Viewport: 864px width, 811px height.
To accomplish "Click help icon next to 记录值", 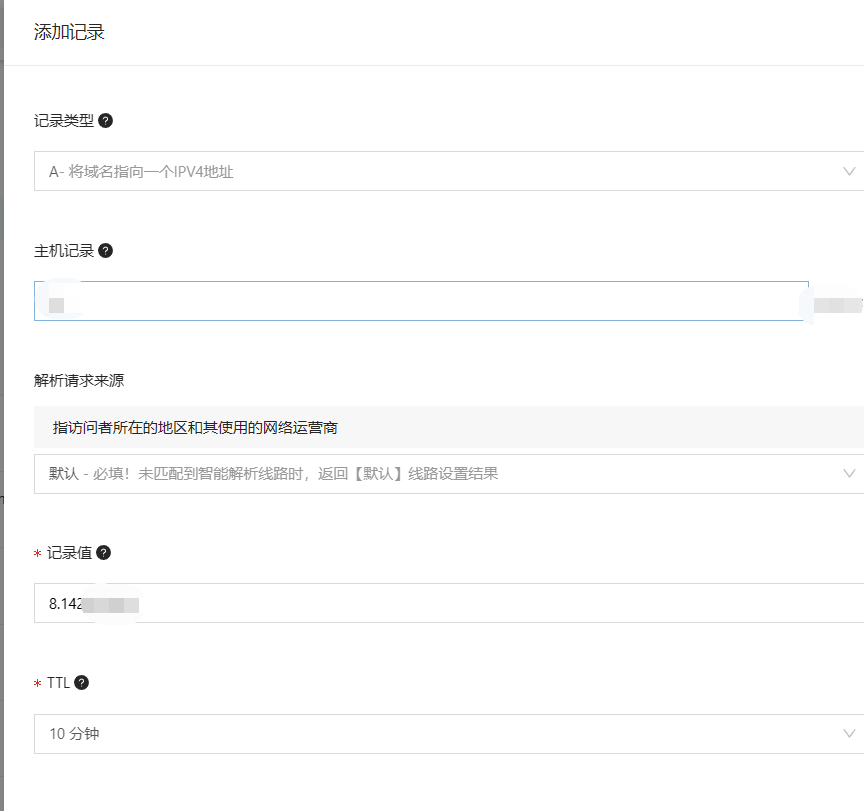I will [104, 553].
